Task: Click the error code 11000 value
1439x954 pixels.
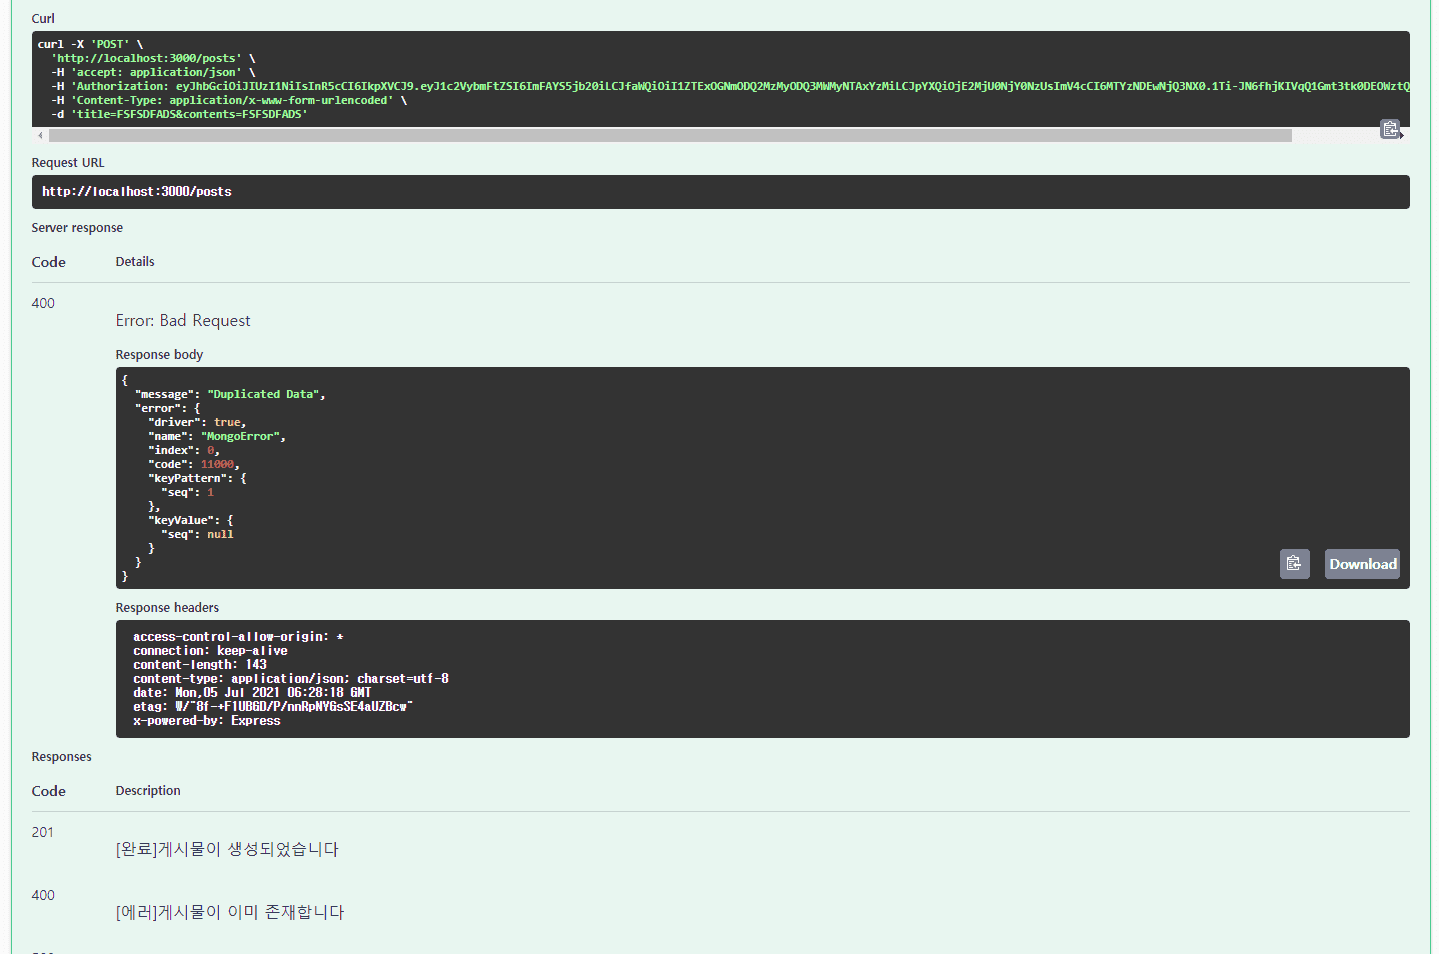Action: [x=217, y=464]
